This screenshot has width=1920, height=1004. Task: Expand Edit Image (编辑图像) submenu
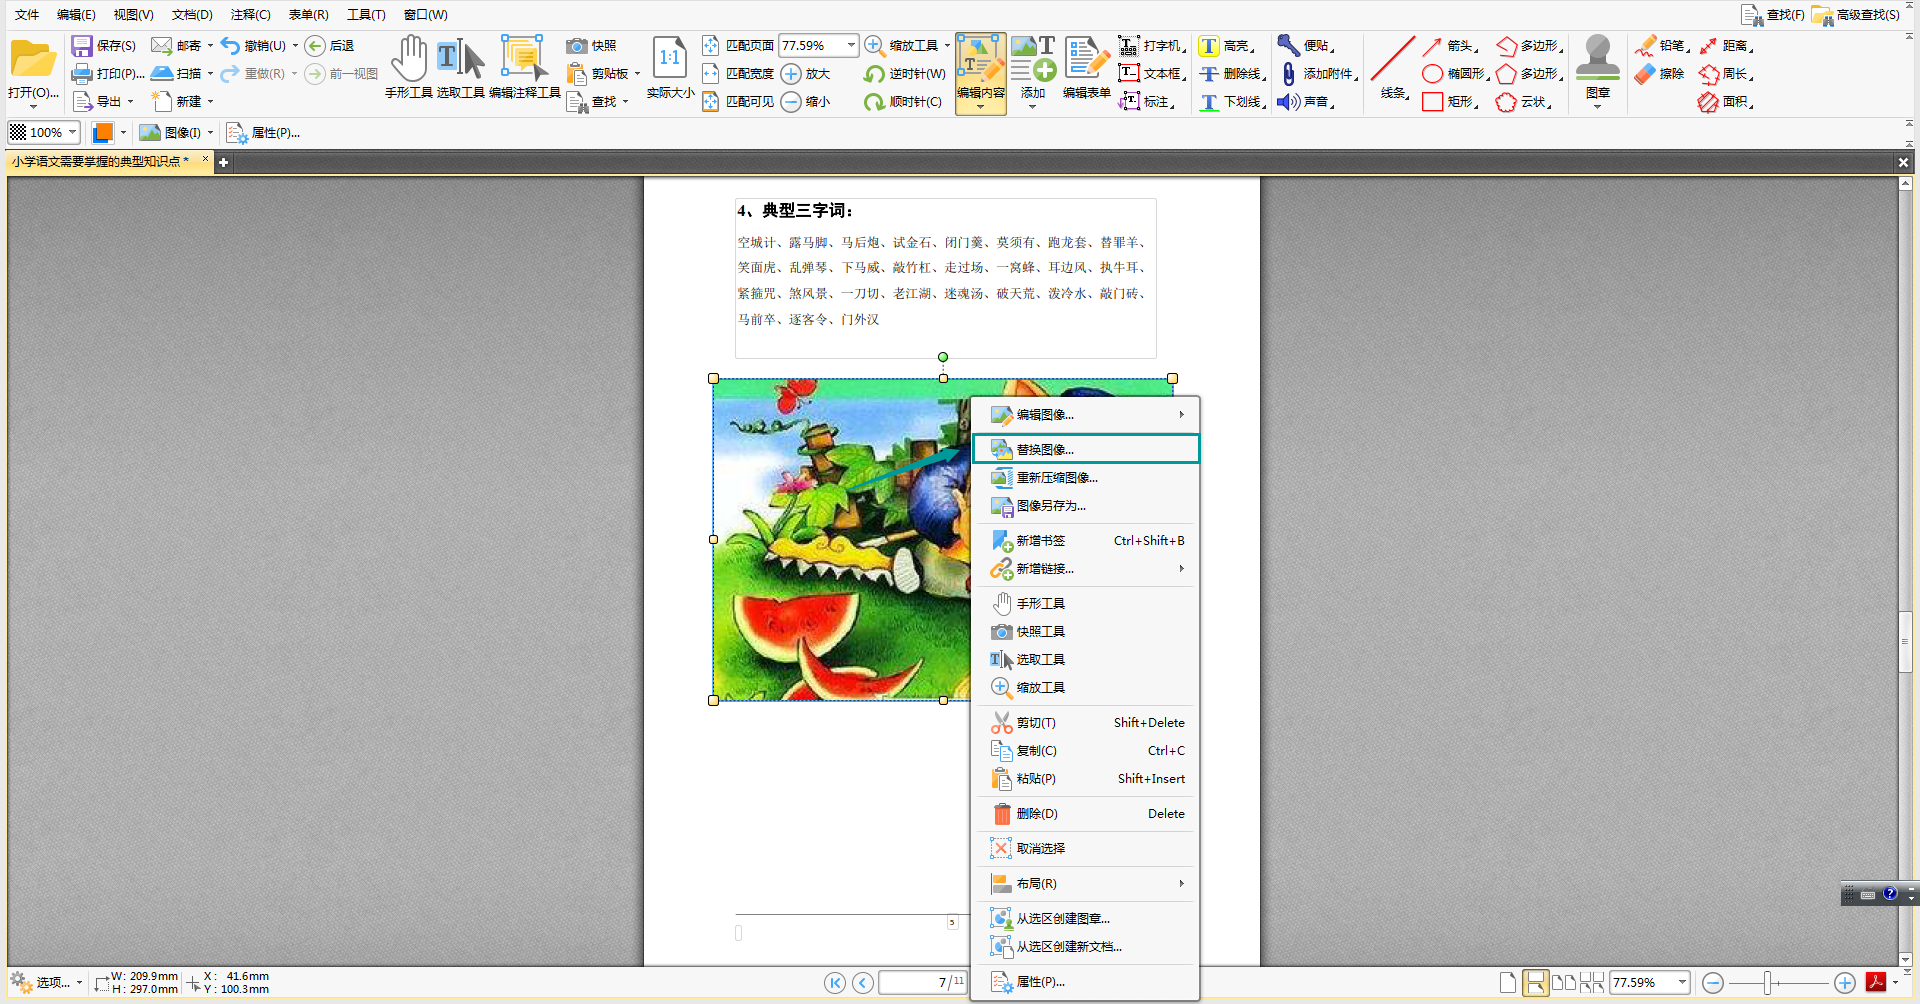click(x=1086, y=414)
